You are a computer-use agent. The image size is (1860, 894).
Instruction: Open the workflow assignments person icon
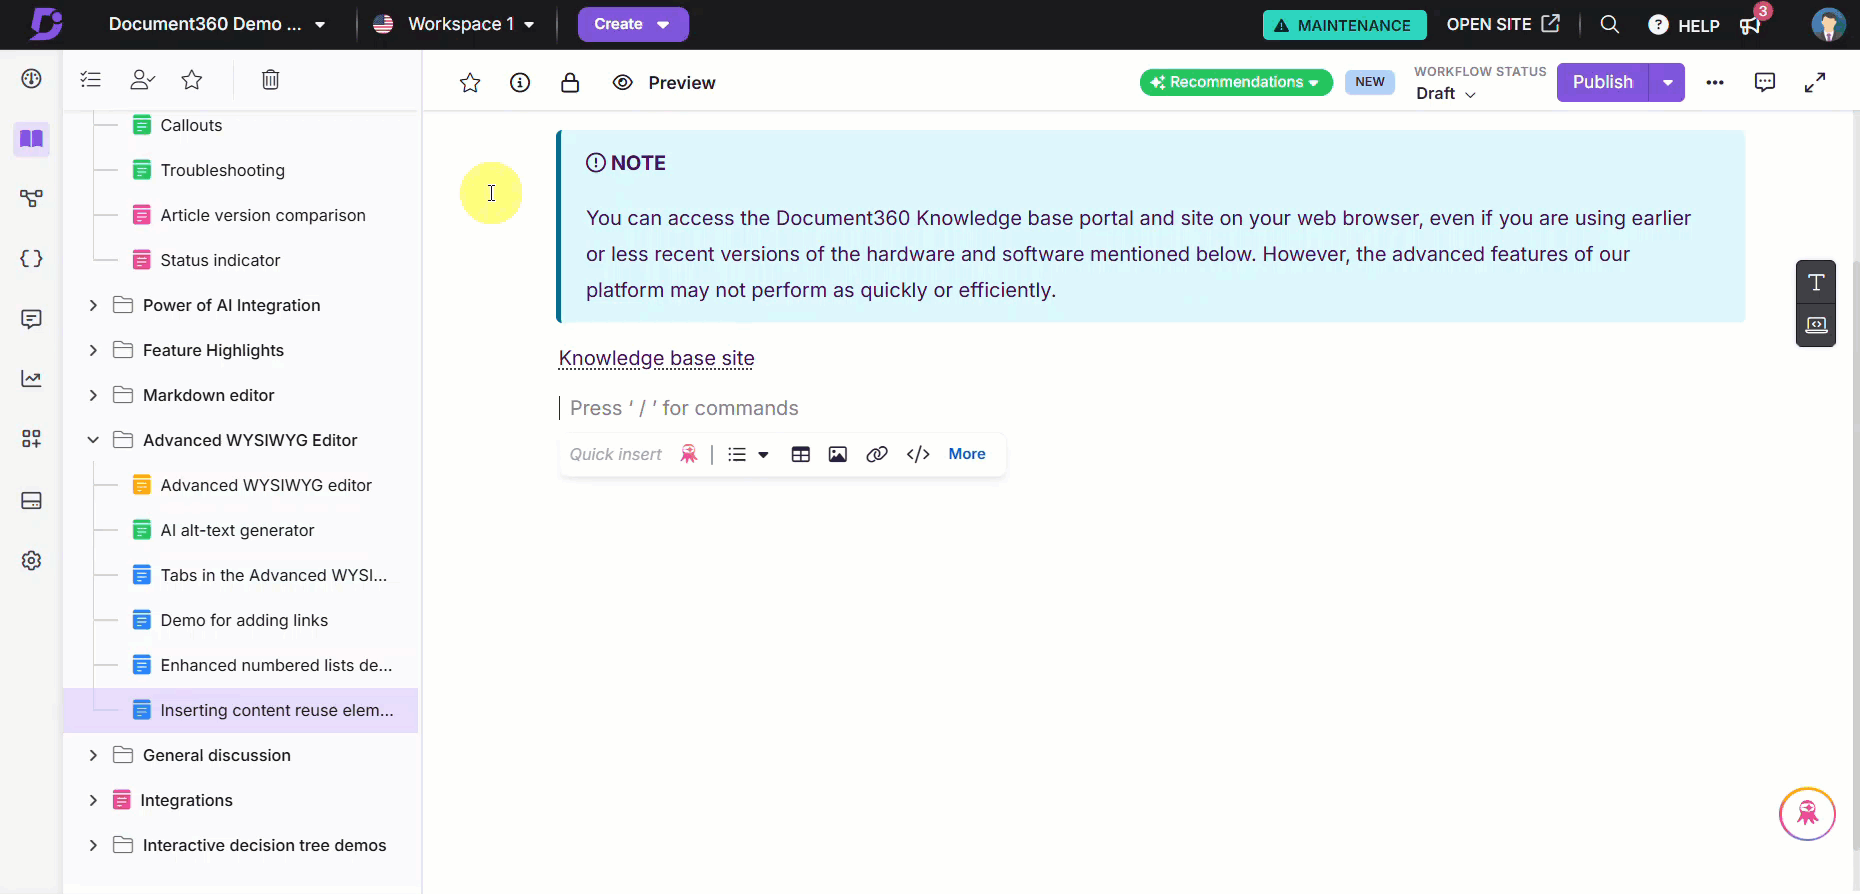(x=142, y=80)
